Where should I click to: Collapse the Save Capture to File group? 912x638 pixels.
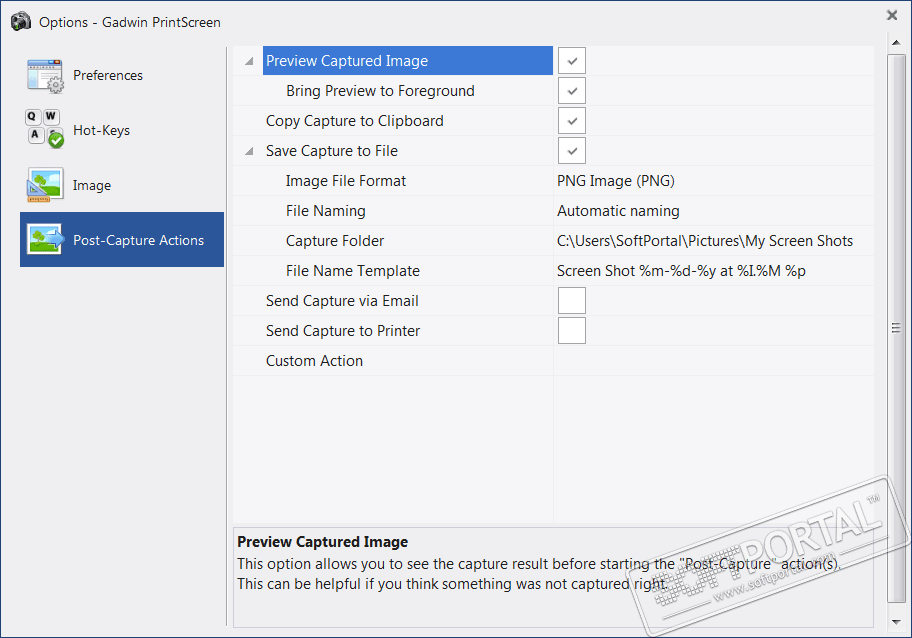coord(249,152)
